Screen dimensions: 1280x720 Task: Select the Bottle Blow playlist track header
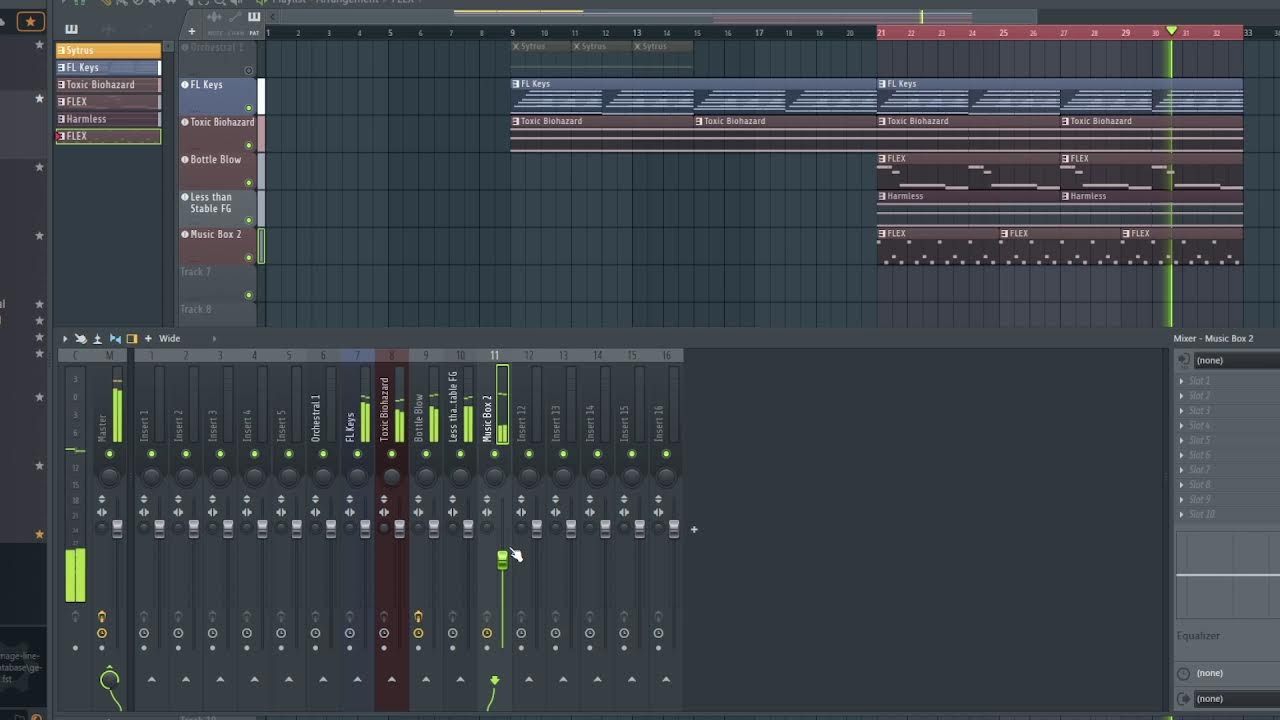click(x=217, y=170)
